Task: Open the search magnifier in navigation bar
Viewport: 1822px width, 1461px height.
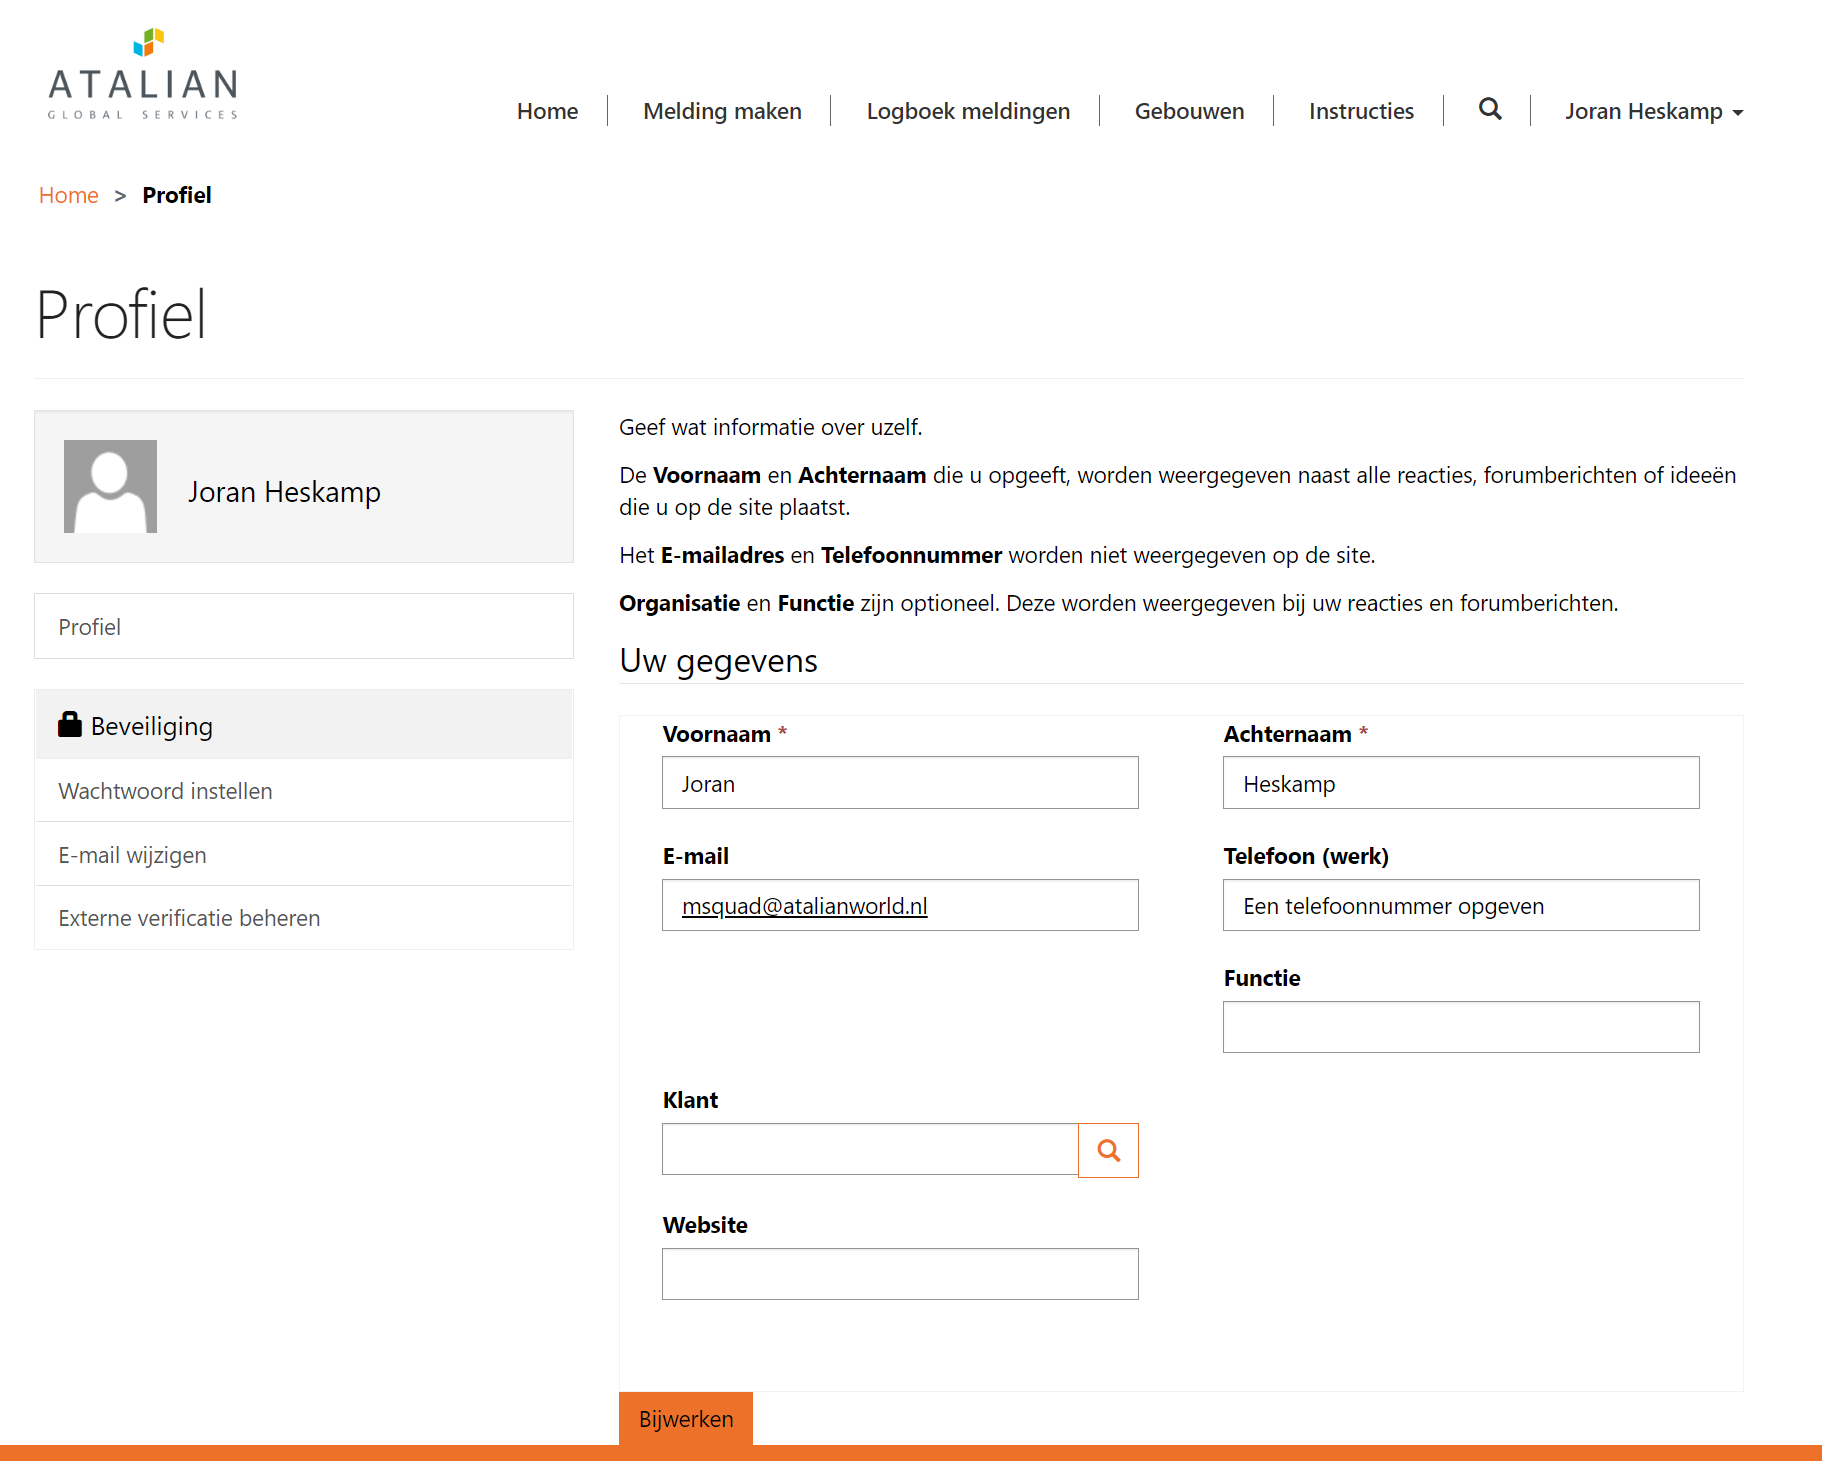Action: coord(1489,110)
